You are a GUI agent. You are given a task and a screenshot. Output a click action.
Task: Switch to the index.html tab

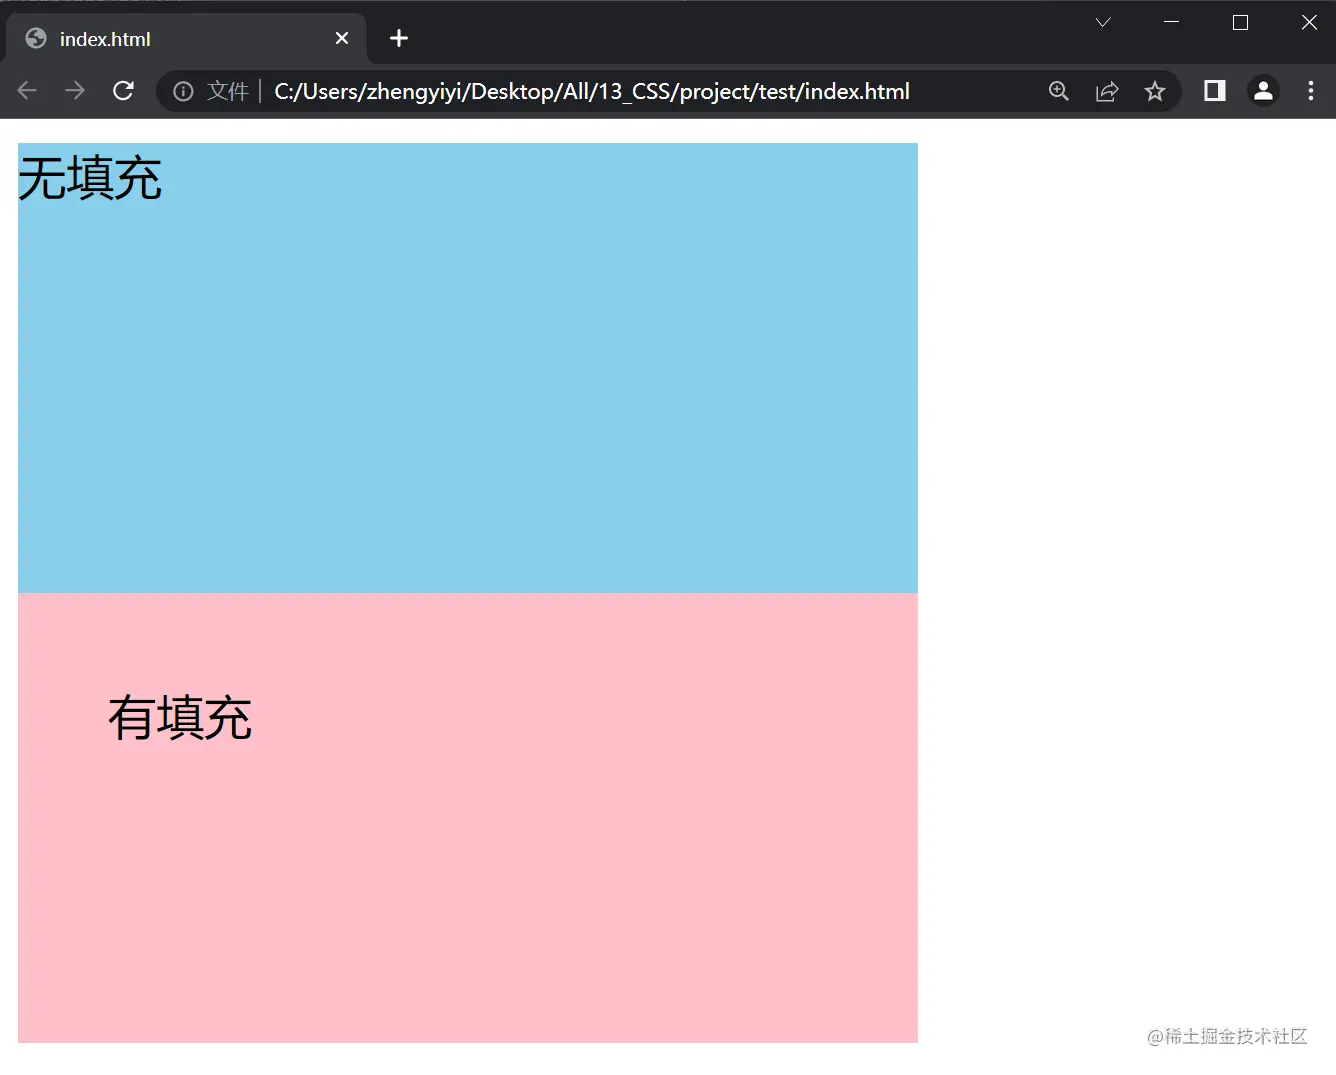point(186,38)
